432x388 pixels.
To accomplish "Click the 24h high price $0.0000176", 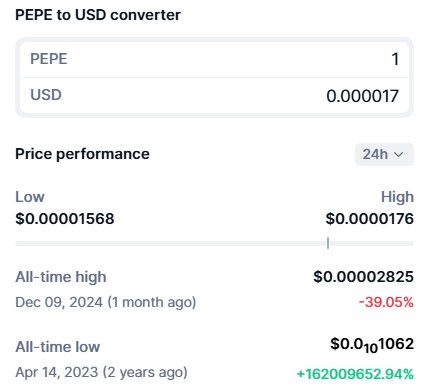I will click(370, 219).
